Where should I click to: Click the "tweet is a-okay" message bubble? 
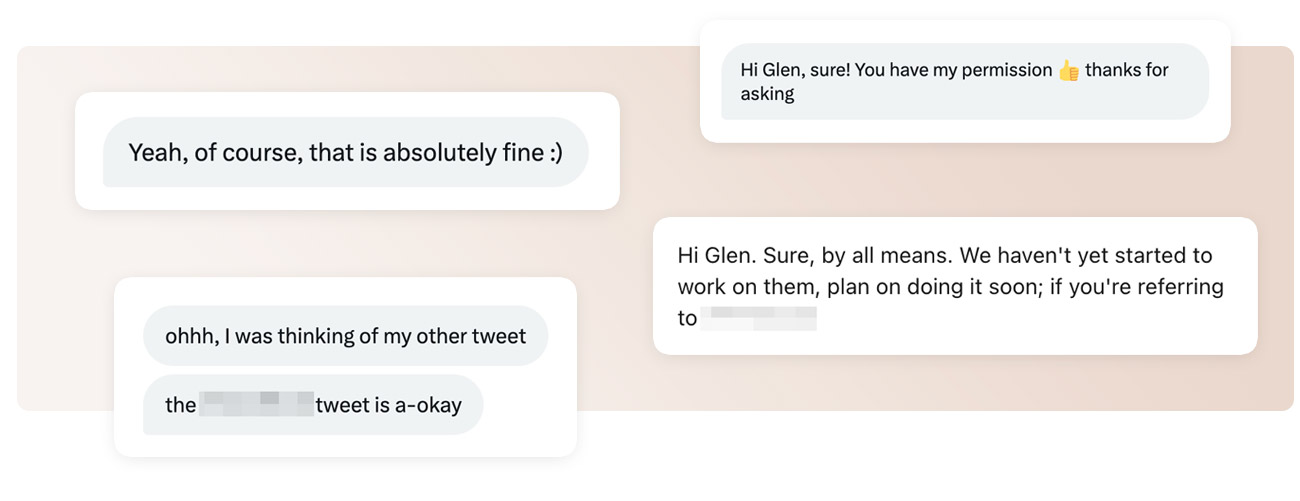coord(313,405)
